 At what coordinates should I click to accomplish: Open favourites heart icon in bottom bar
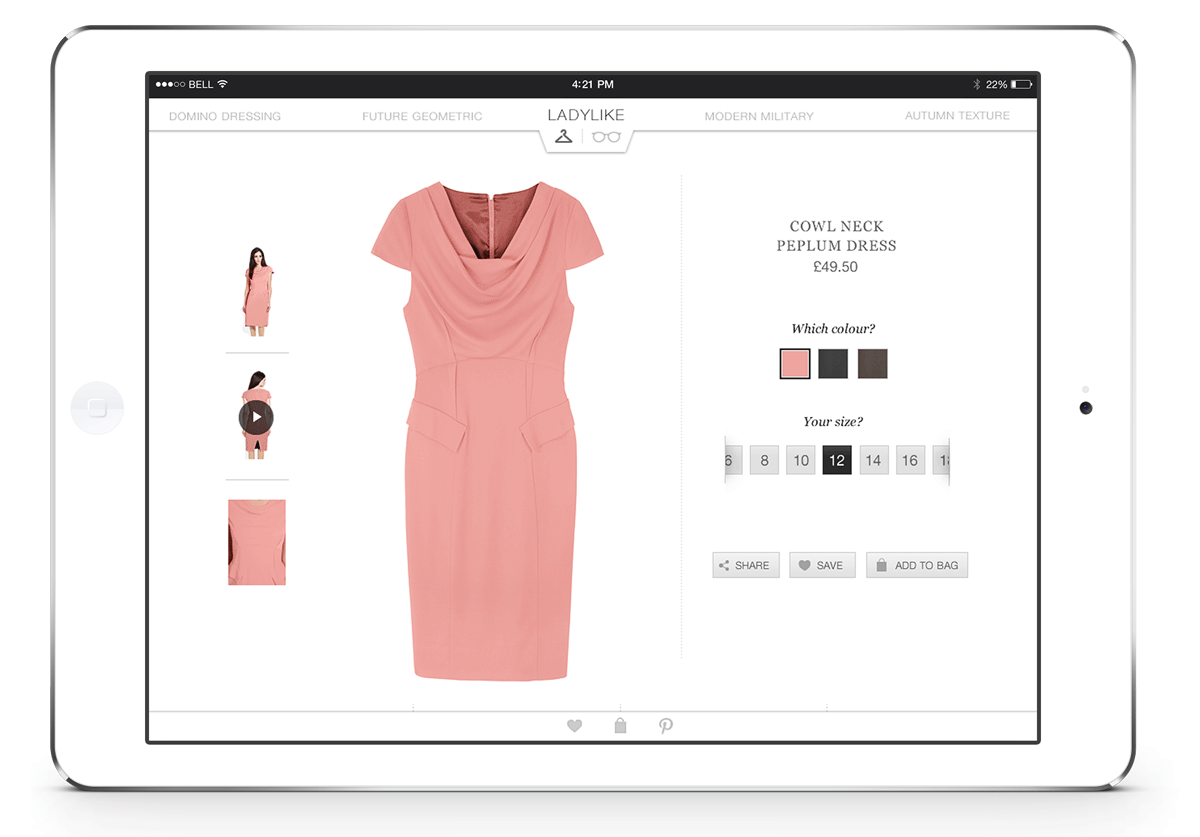point(574,726)
